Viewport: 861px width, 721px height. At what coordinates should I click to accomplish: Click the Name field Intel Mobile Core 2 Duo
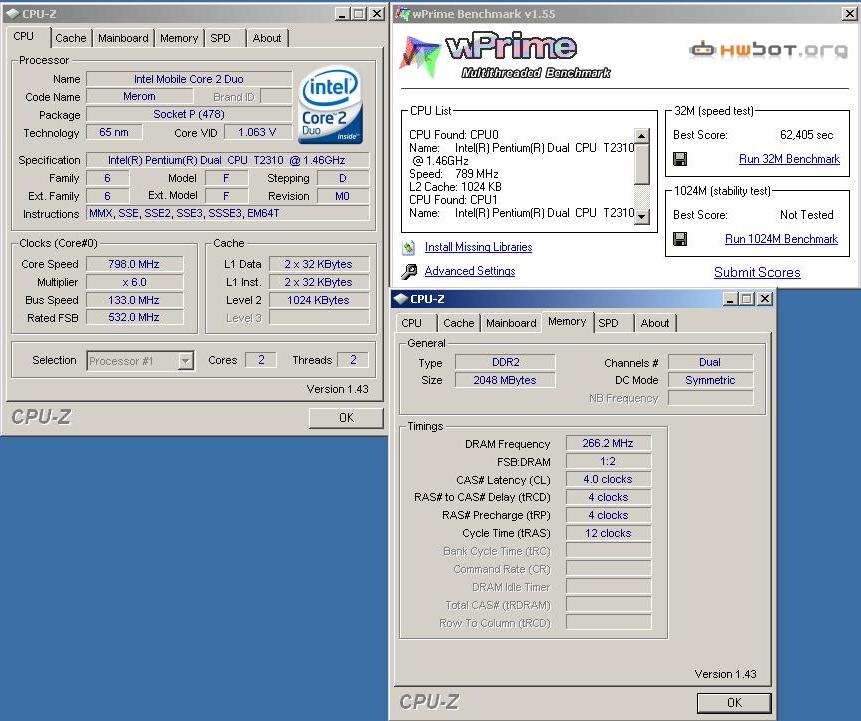(189, 79)
